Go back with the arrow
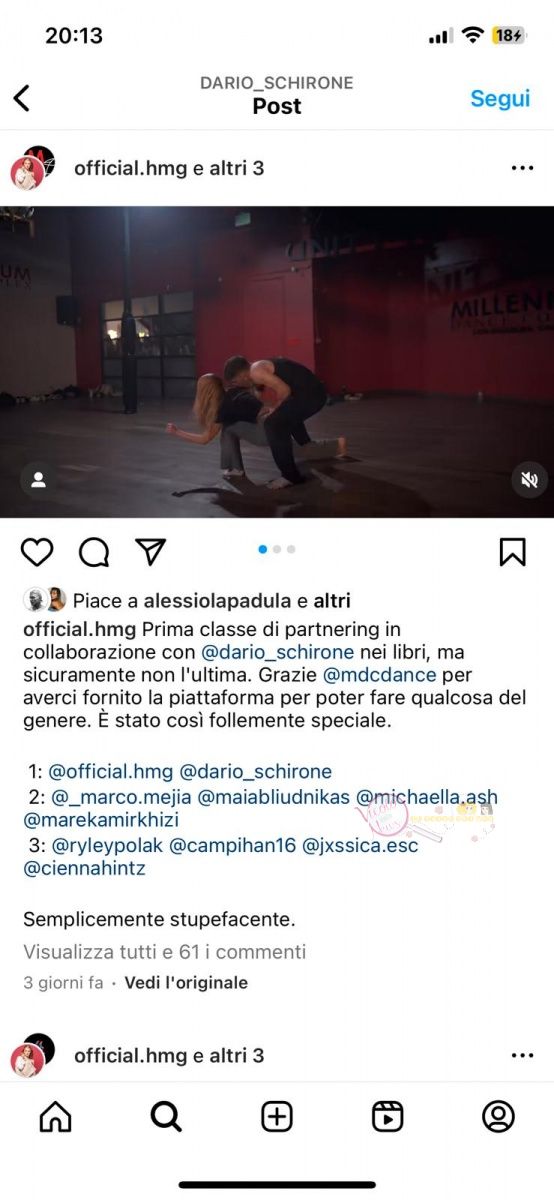Image resolution: width=554 pixels, height=1200 pixels. pos(21,97)
